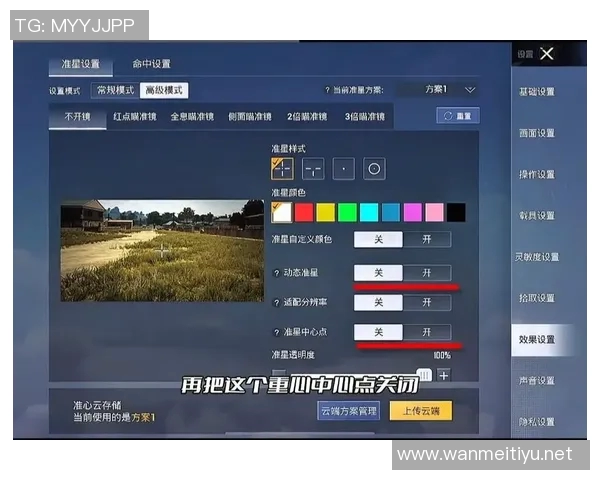
Task: Close the settings with the X icon
Action: (x=547, y=54)
